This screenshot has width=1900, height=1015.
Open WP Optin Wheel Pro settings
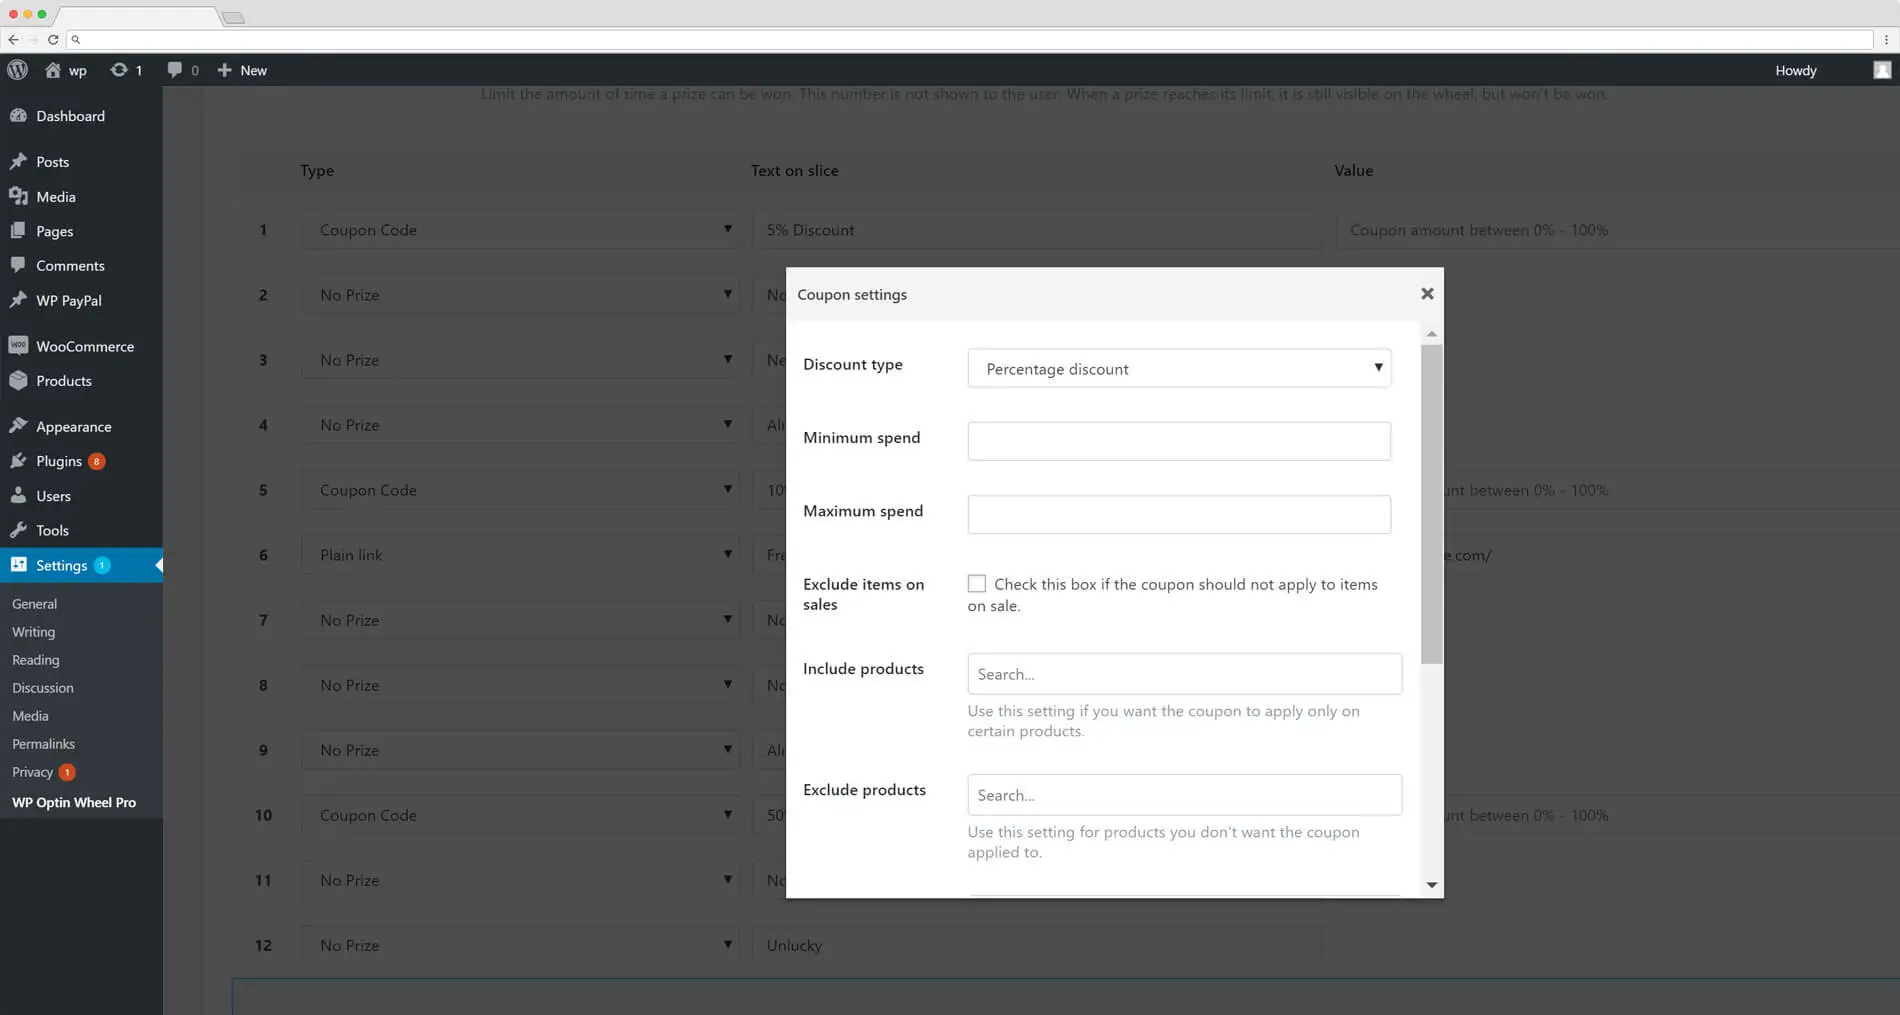[74, 802]
